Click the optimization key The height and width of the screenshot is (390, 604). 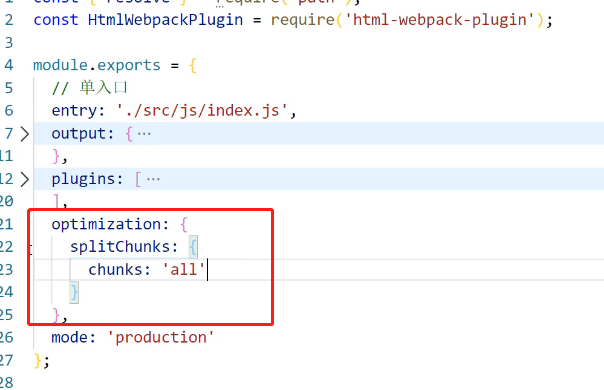(x=106, y=224)
